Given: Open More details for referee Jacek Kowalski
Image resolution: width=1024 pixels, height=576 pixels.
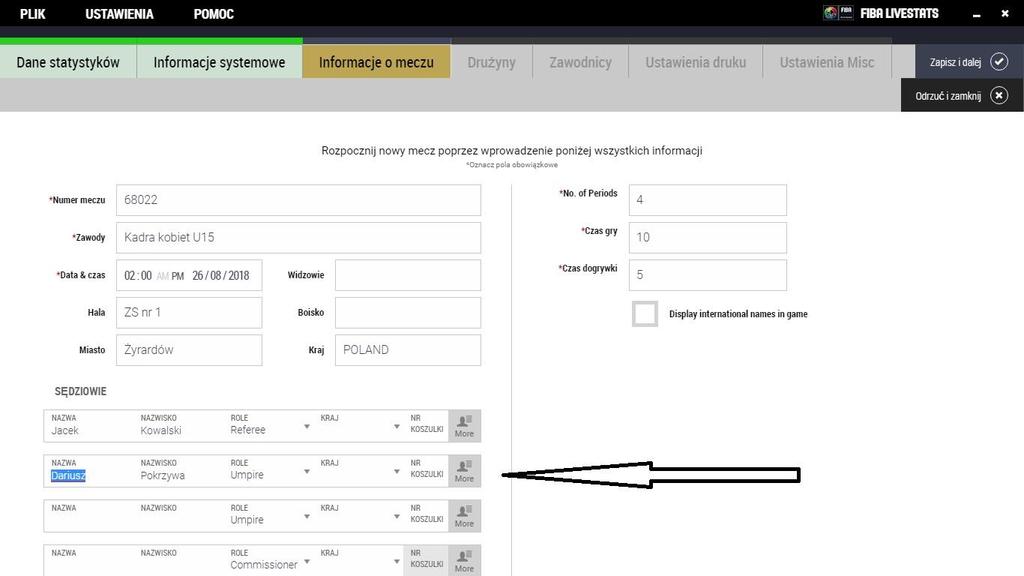Looking at the screenshot, I should pyautogui.click(x=464, y=426).
